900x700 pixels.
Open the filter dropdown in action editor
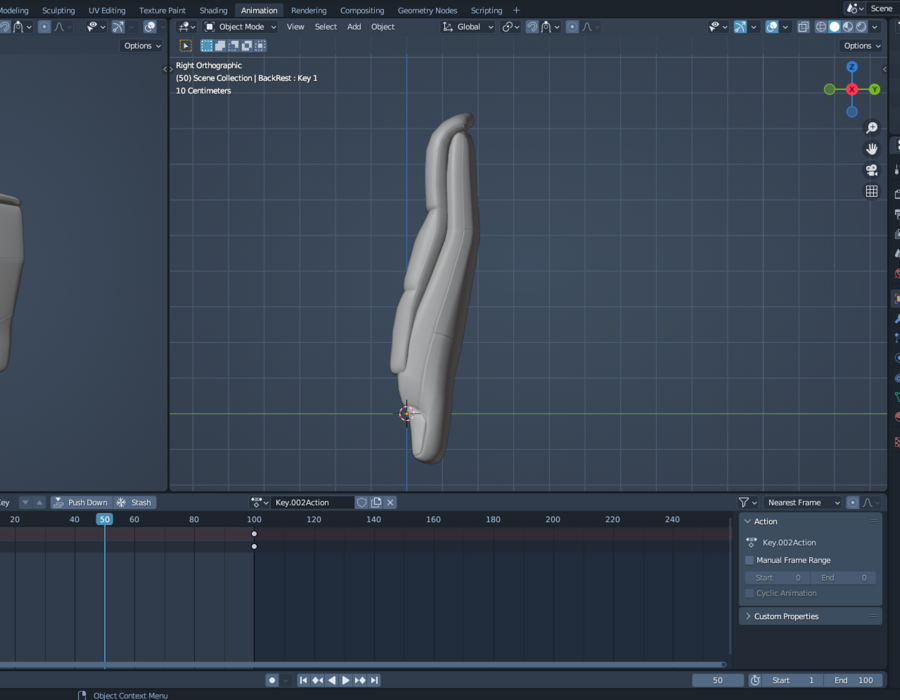pos(747,502)
